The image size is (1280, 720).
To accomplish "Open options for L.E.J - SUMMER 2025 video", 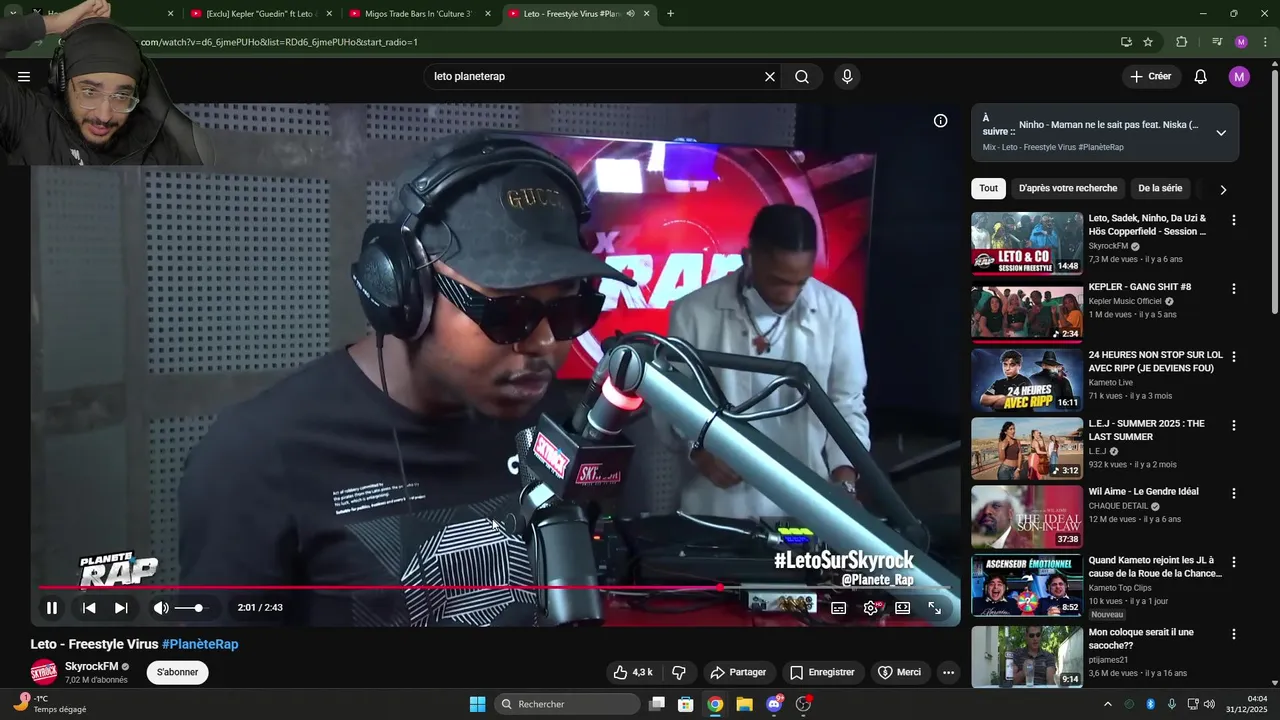I will click(1233, 426).
